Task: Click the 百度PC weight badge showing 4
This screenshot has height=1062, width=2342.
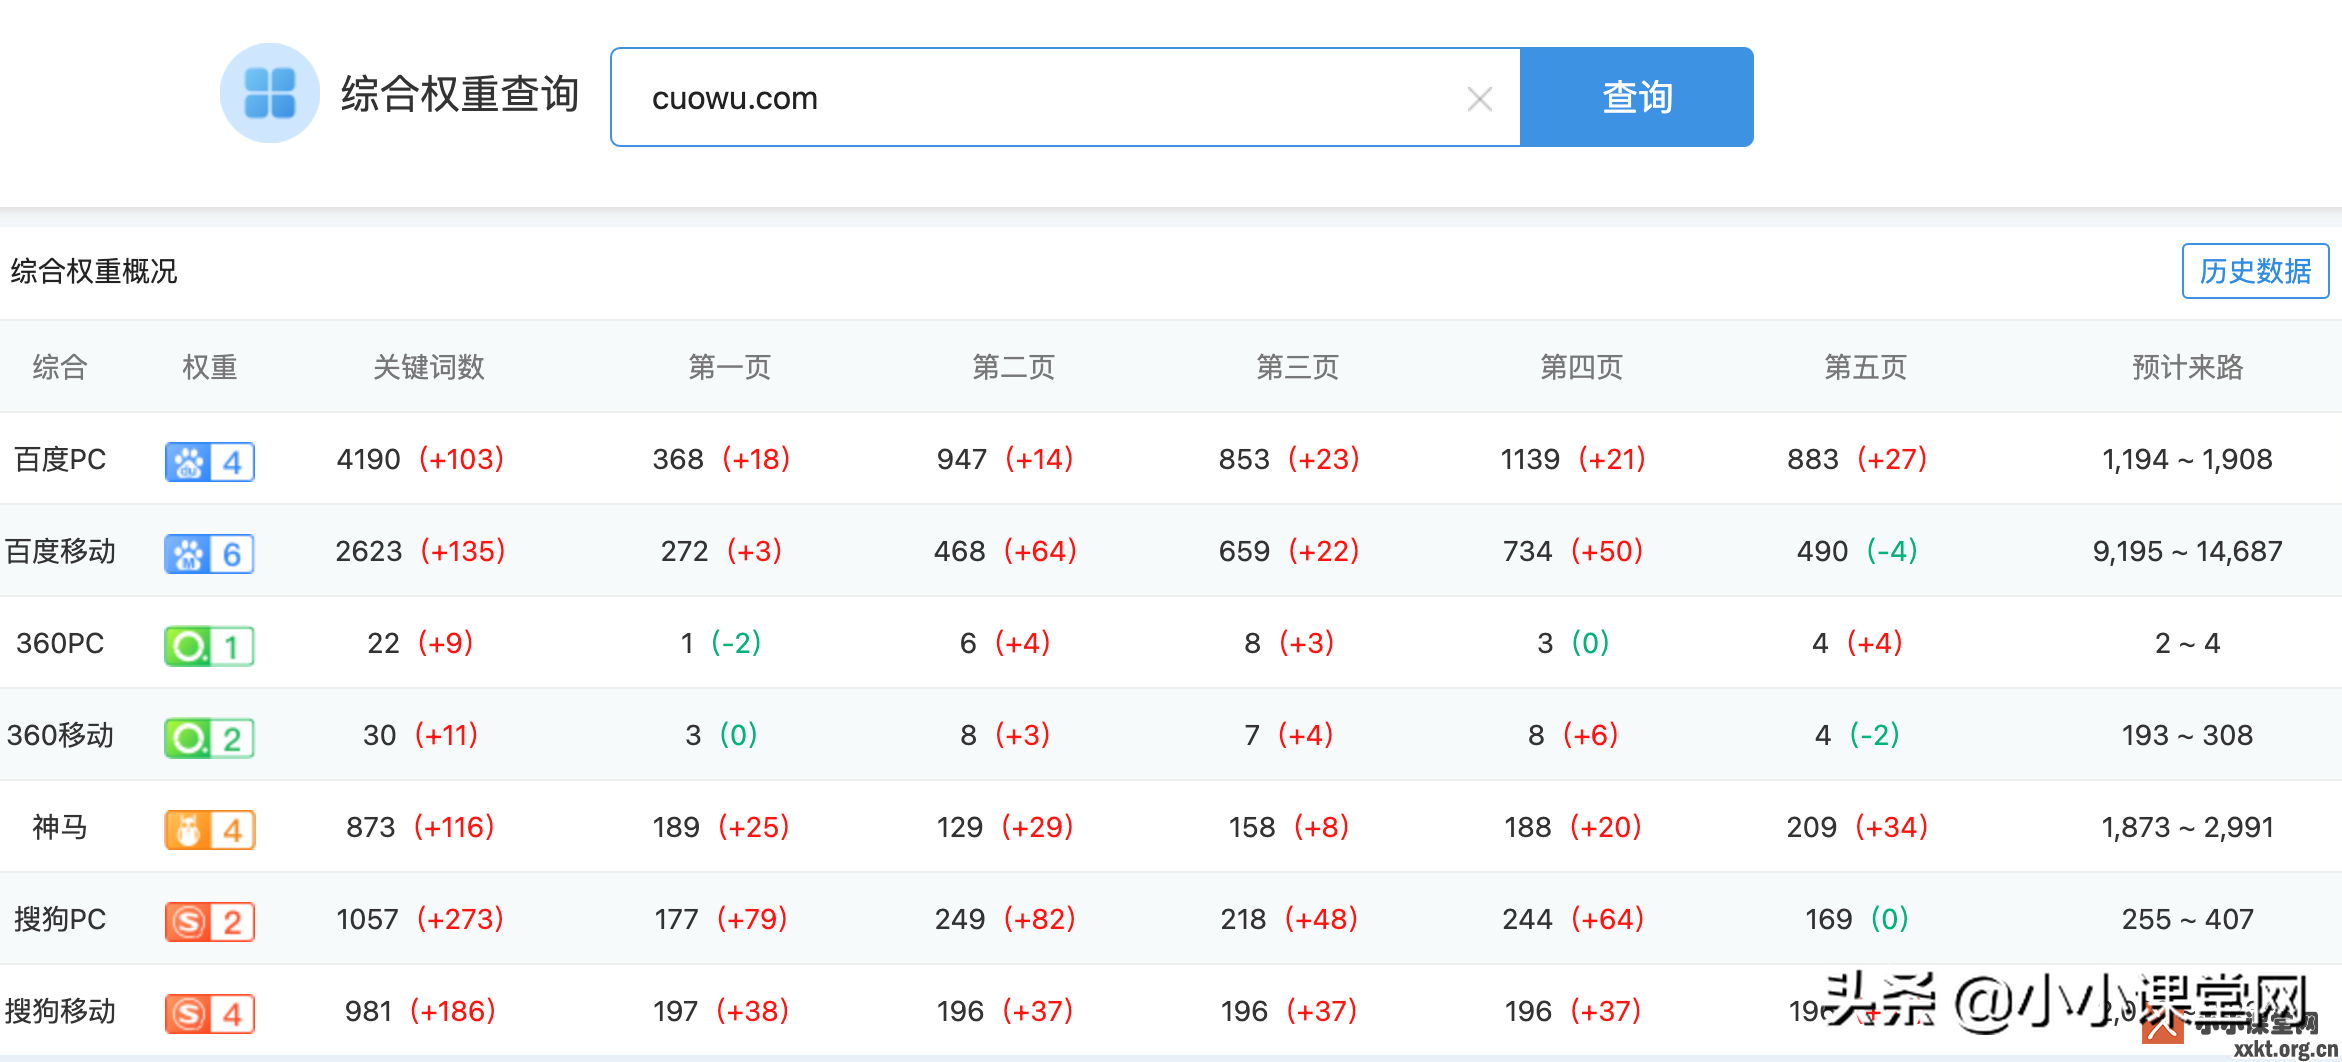Action: click(209, 461)
